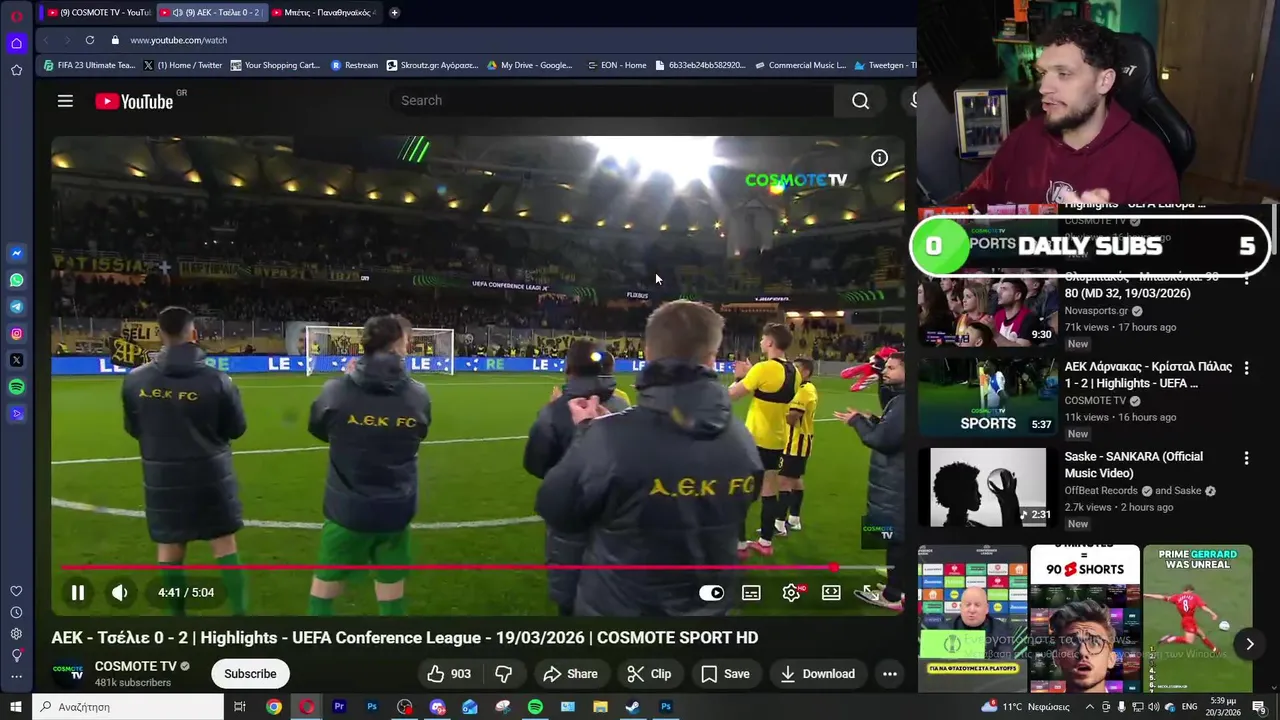Pause the video playback
Viewport: 1280px width, 720px height.
[77, 593]
